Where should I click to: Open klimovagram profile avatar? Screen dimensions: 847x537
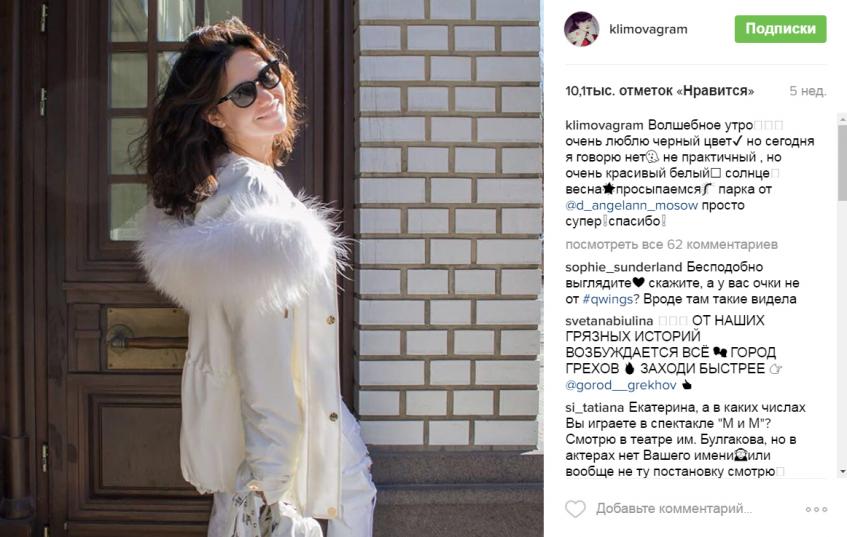coord(582,29)
